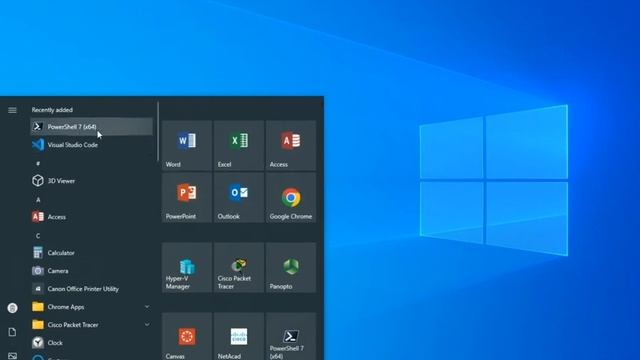Image resolution: width=640 pixels, height=360 pixels.
Task: Open 3D Viewer in the app list
Action: click(91, 181)
